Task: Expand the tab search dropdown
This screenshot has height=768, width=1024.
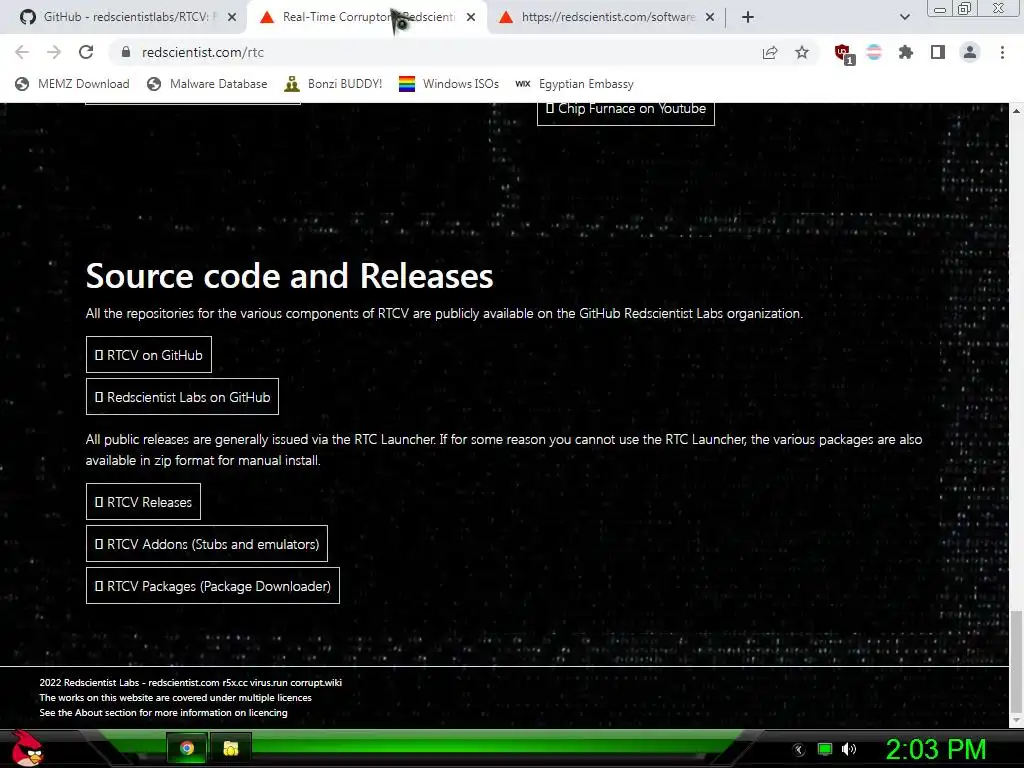Action: tap(904, 17)
